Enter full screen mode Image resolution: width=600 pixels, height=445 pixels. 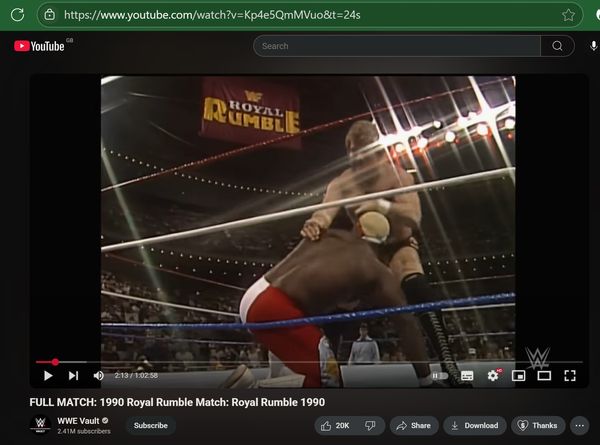point(570,376)
